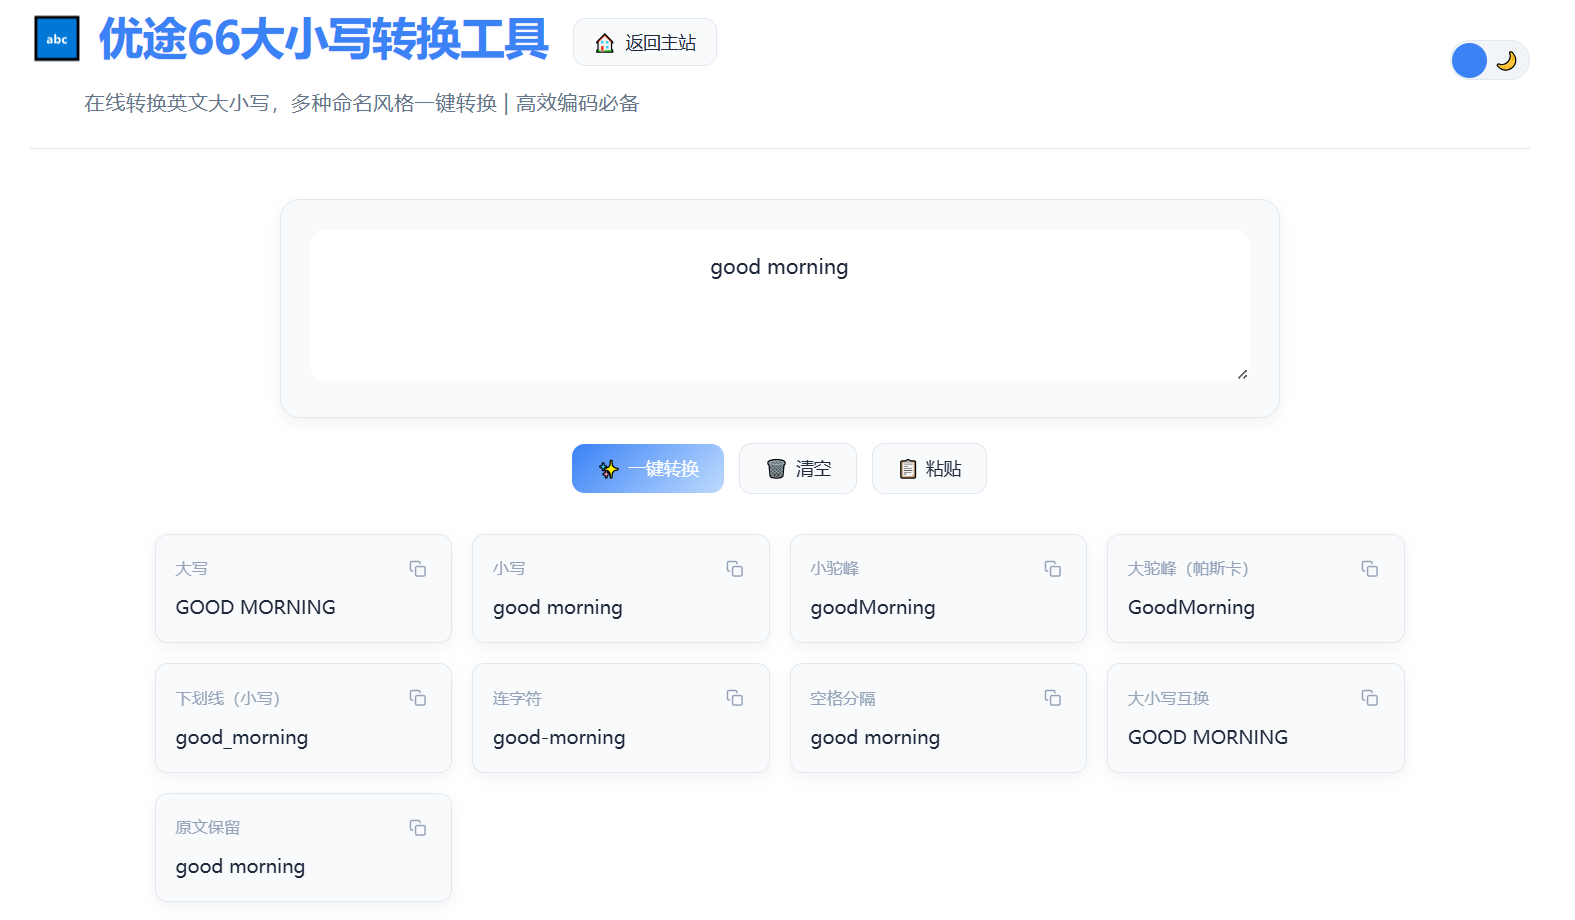1575x920 pixels.
Task: Click the 空格分隔 card label
Action: pos(843,698)
